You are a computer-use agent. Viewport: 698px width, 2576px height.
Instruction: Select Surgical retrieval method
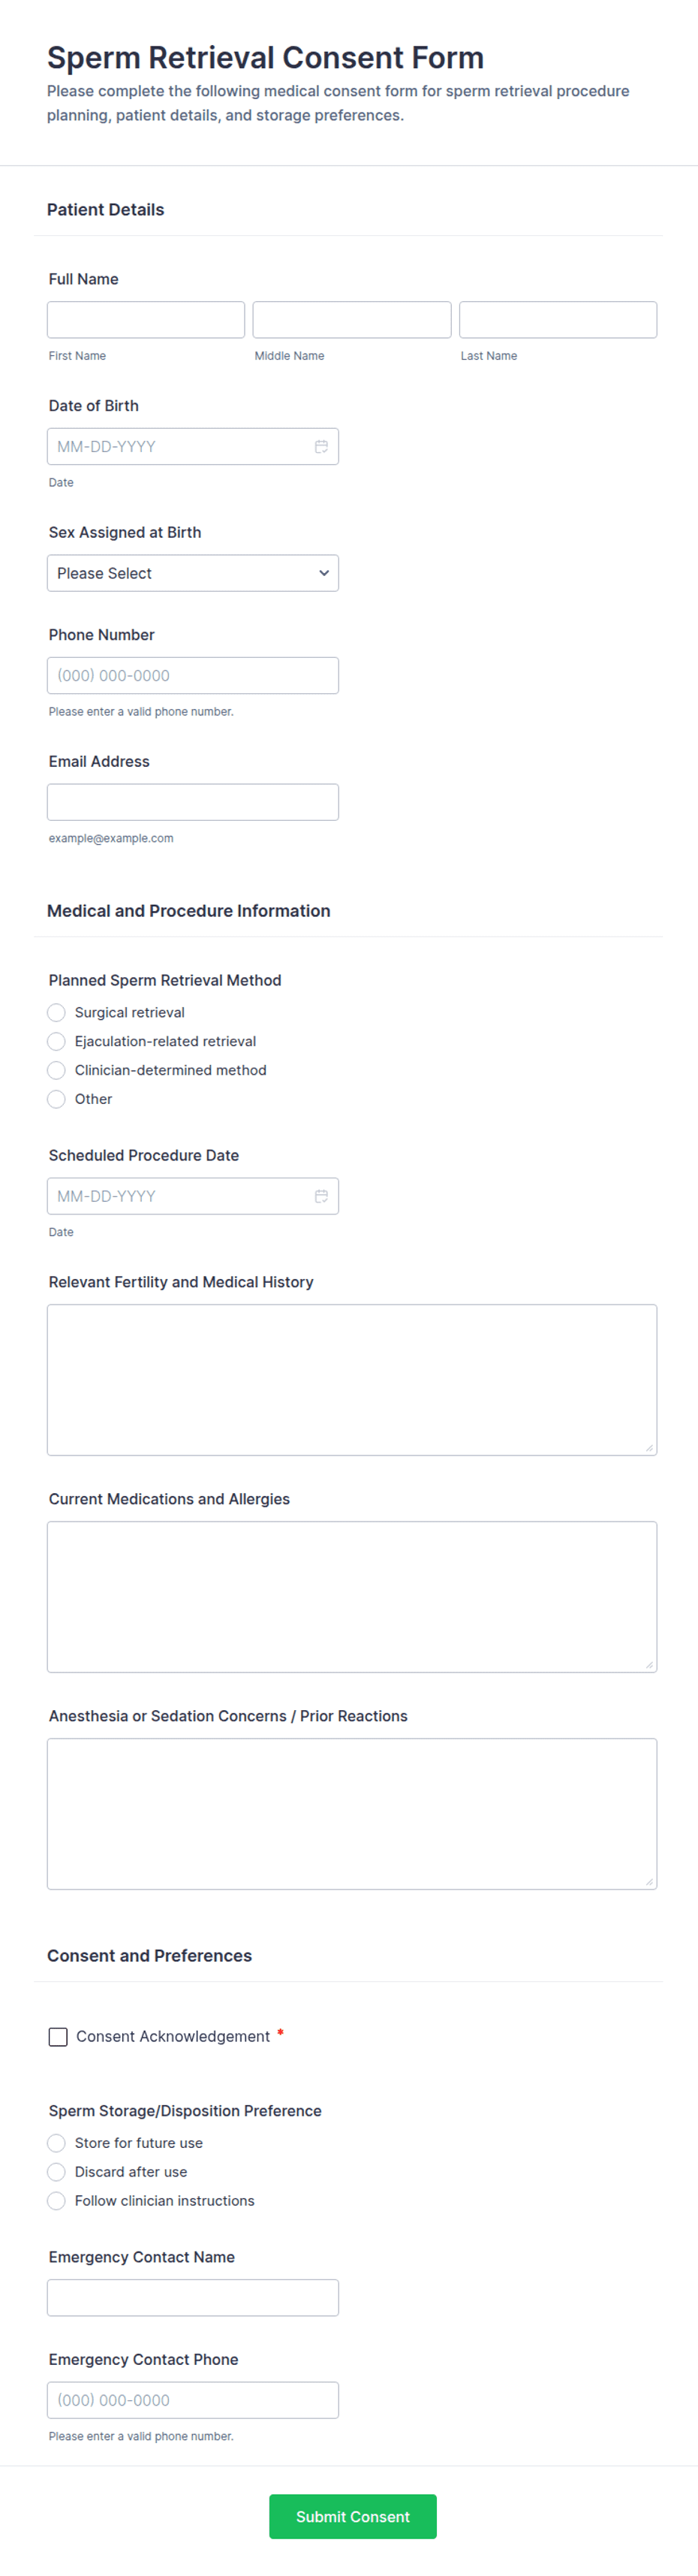click(56, 1012)
